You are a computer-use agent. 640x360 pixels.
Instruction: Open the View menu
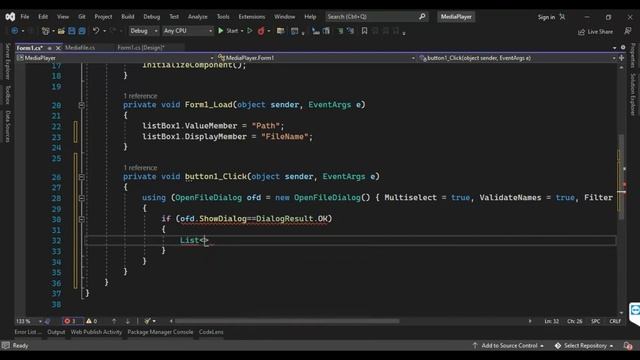(x=62, y=17)
